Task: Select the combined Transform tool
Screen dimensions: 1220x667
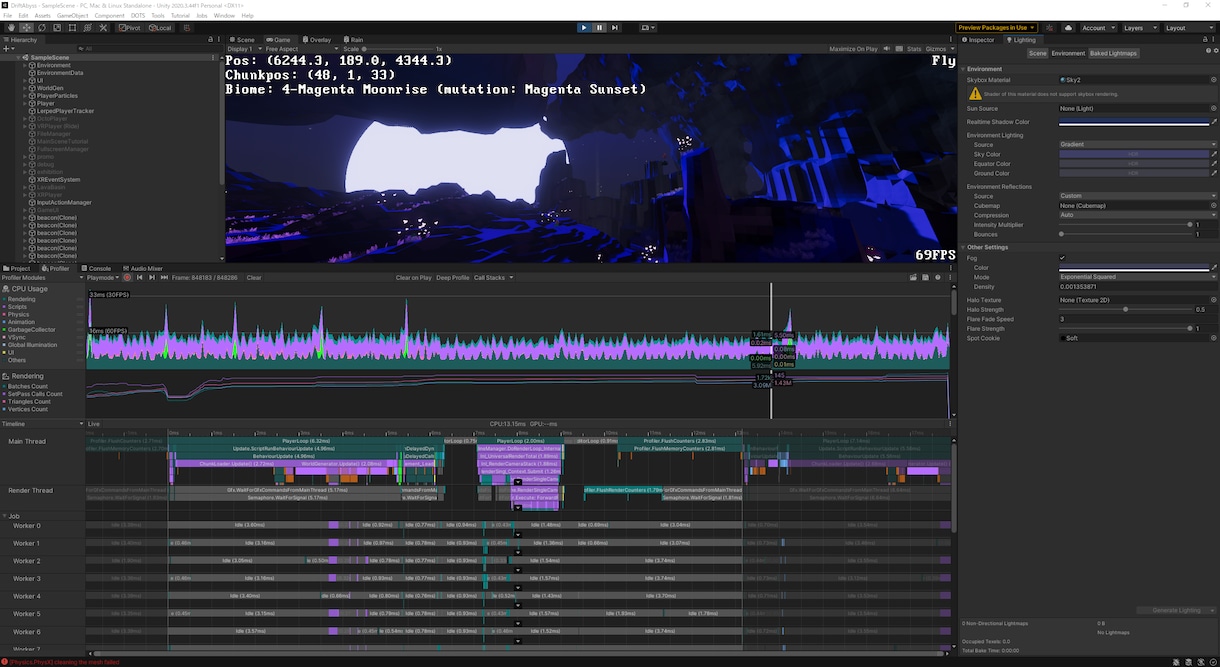Action: tap(86, 28)
